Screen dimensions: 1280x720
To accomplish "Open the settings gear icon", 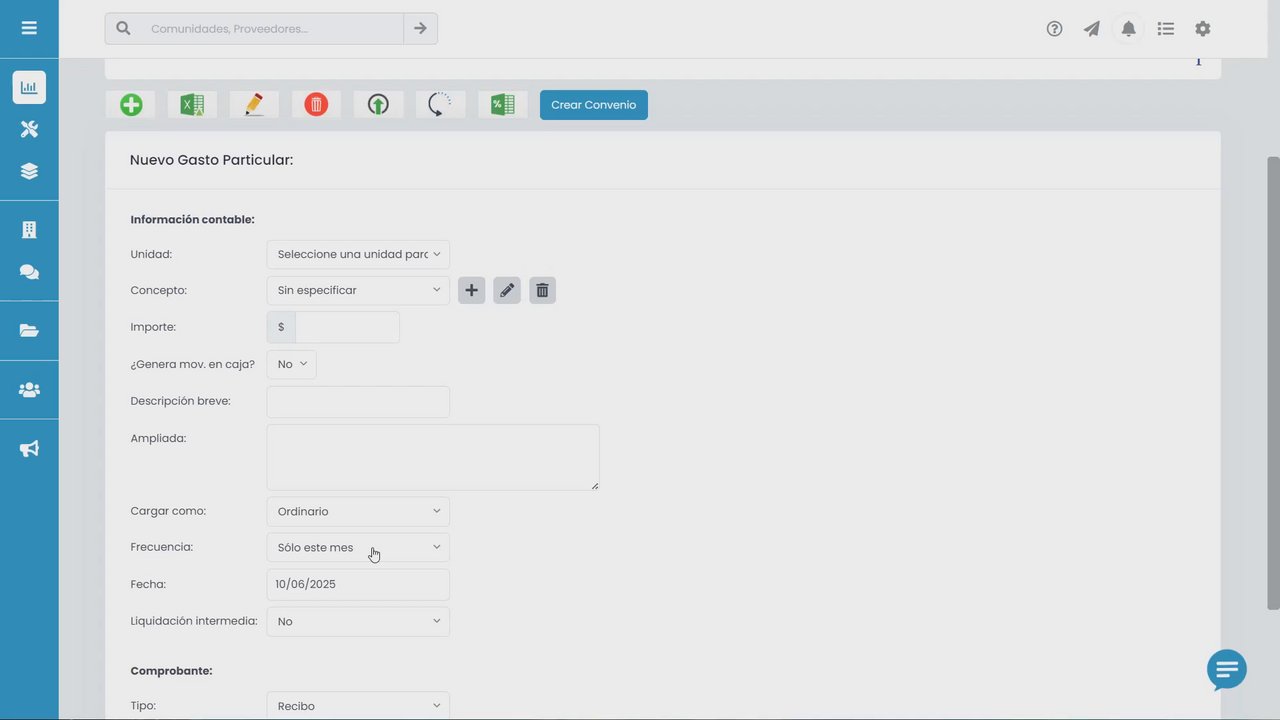I will (1203, 29).
